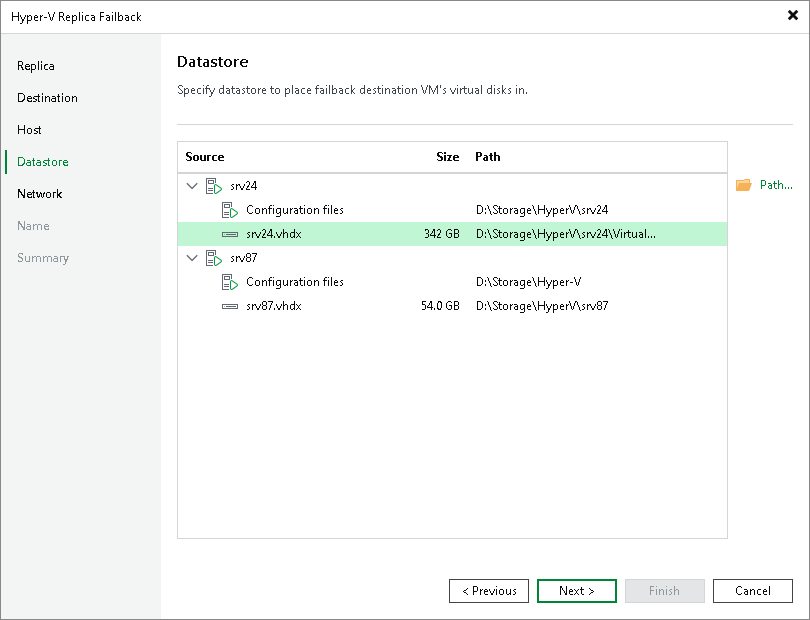Click the srv24 configuration path D:\Storage\HyperV\srv24

pos(542,210)
